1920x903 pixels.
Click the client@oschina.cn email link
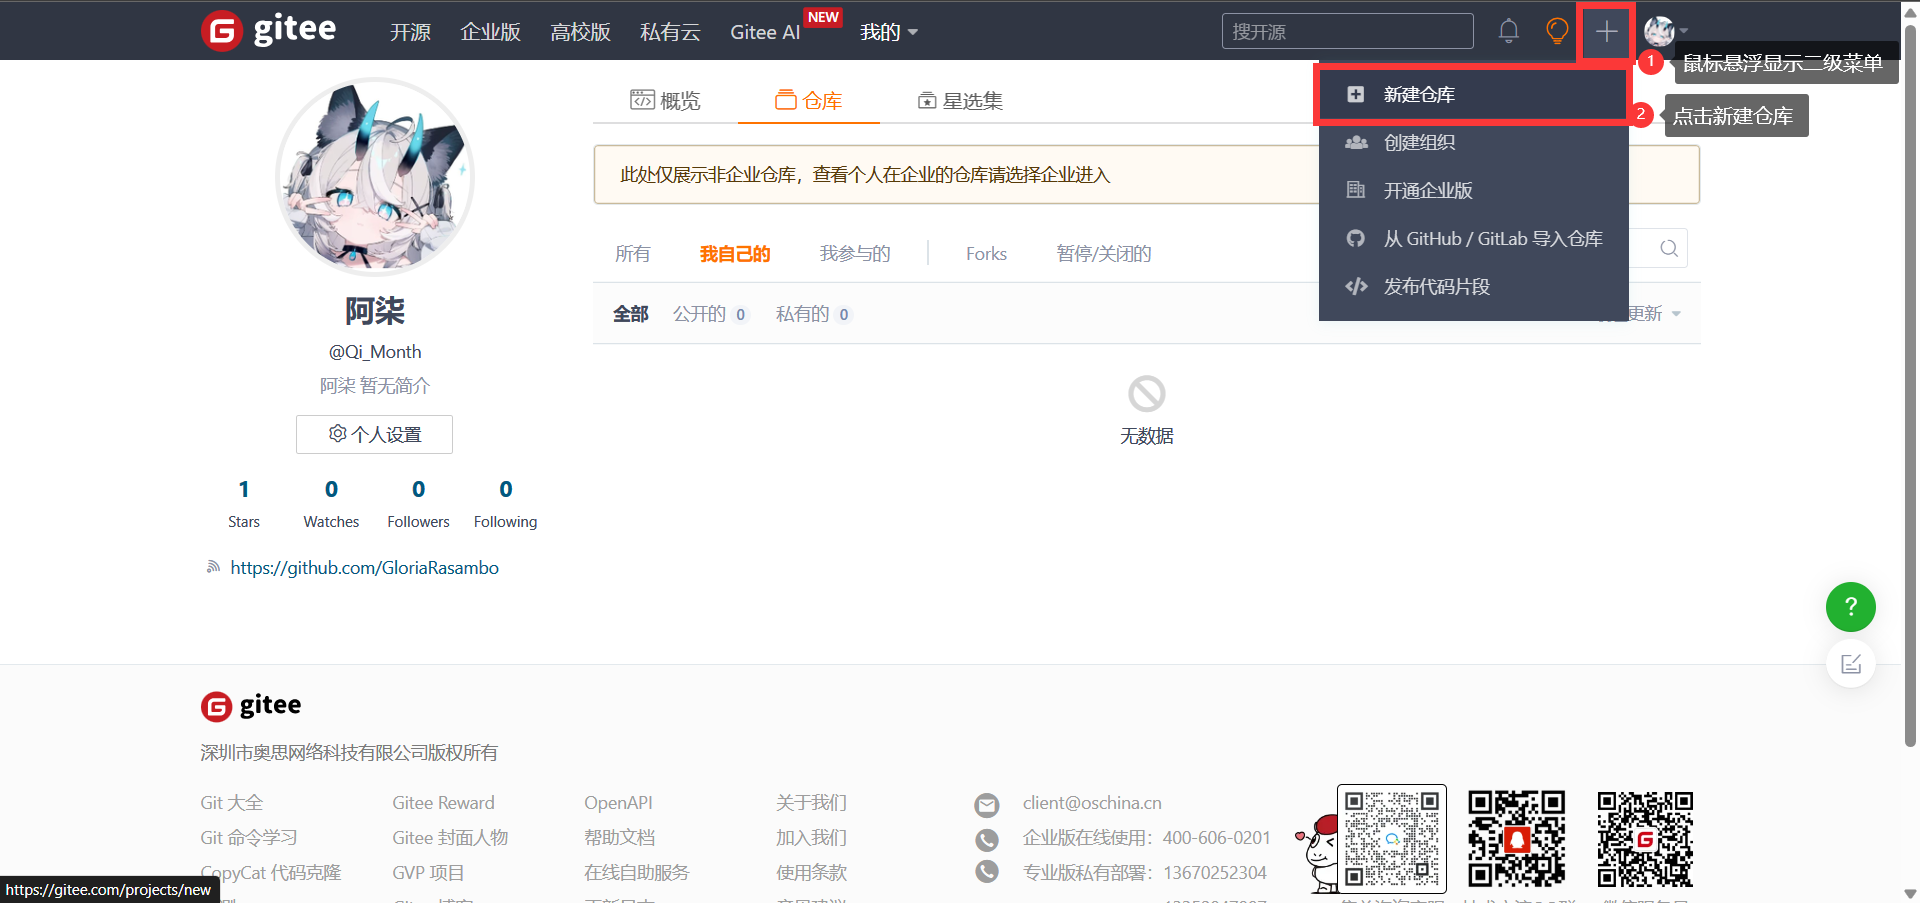[1092, 803]
